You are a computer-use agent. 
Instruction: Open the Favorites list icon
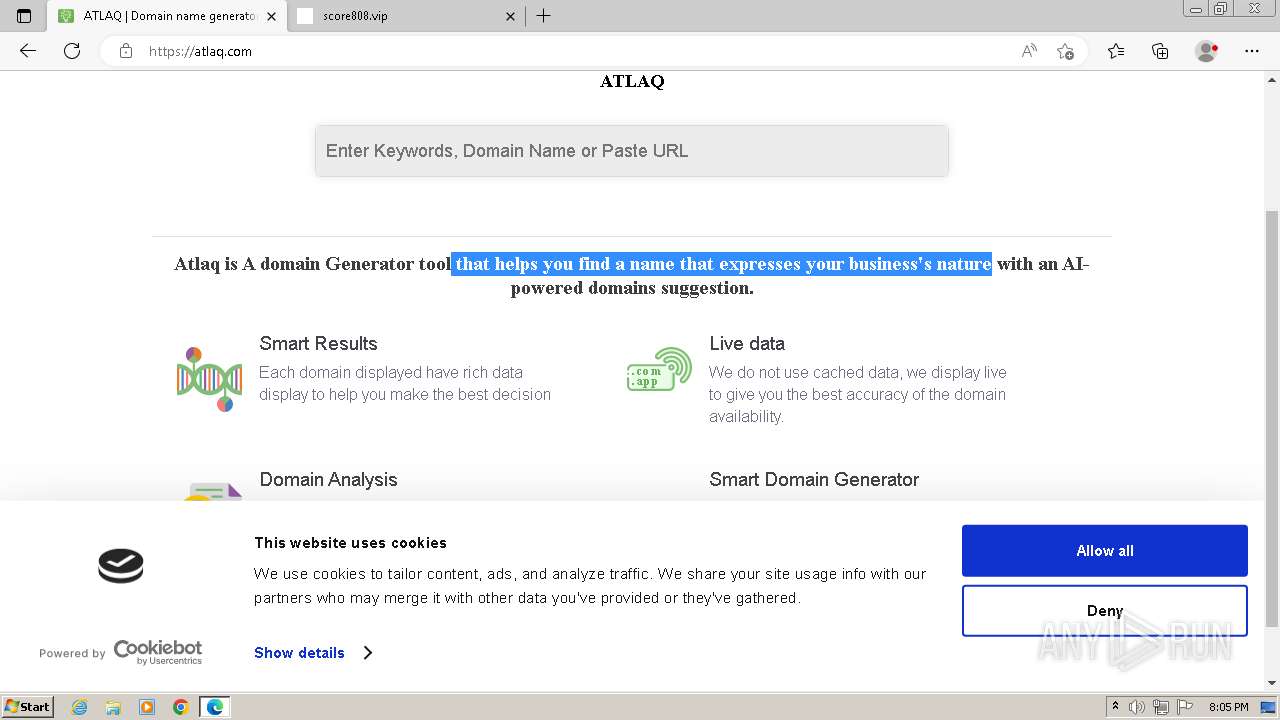pyautogui.click(x=1116, y=51)
